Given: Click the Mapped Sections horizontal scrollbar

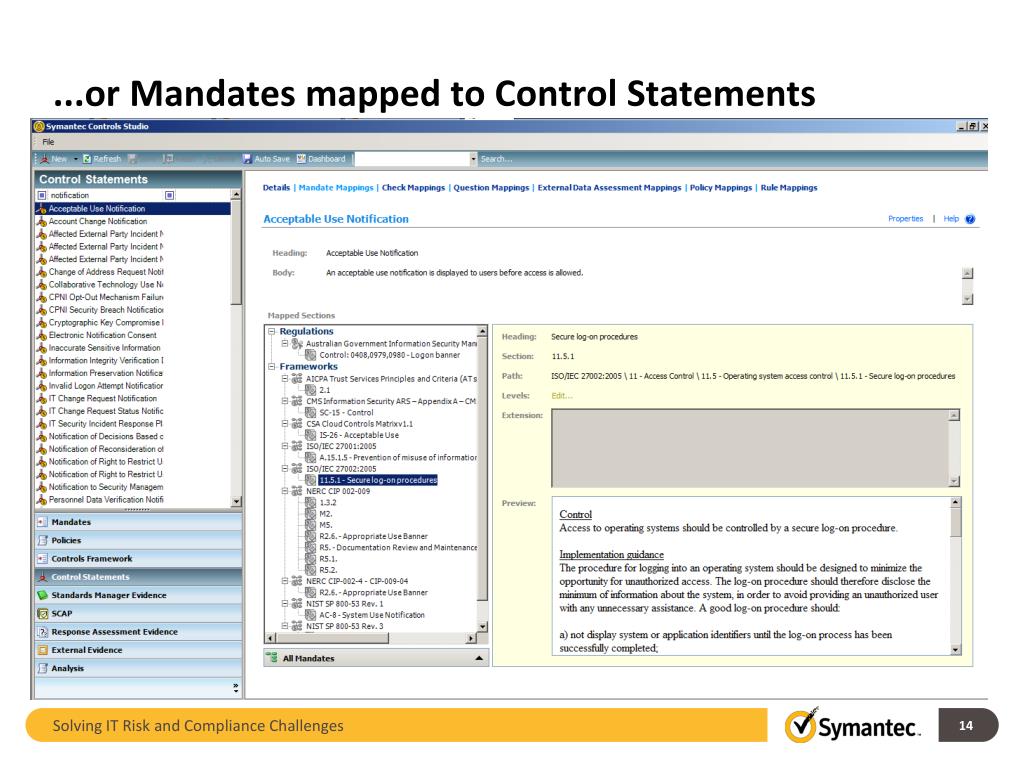Looking at the screenshot, I should [371, 638].
